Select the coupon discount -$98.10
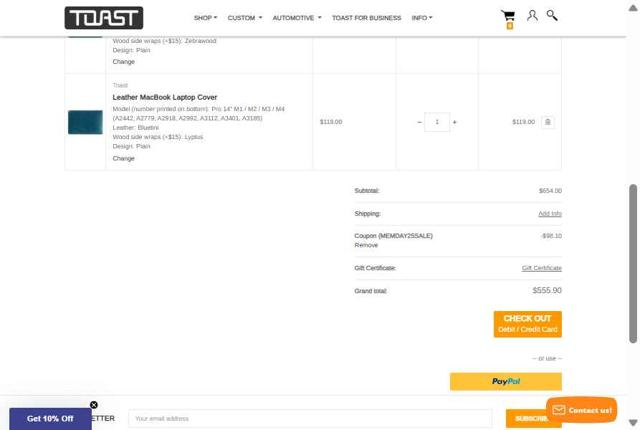Image resolution: width=640 pixels, height=430 pixels. (551, 236)
